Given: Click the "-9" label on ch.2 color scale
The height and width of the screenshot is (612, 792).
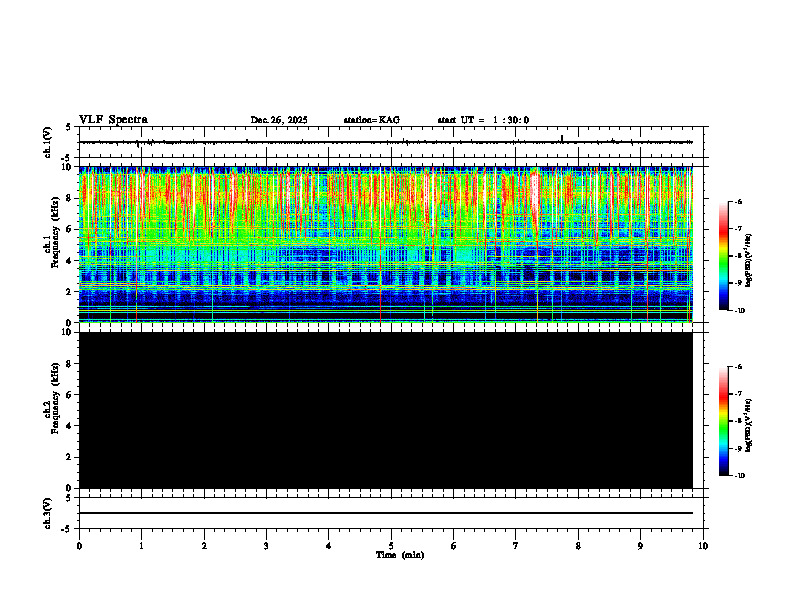Looking at the screenshot, I should (x=738, y=448).
